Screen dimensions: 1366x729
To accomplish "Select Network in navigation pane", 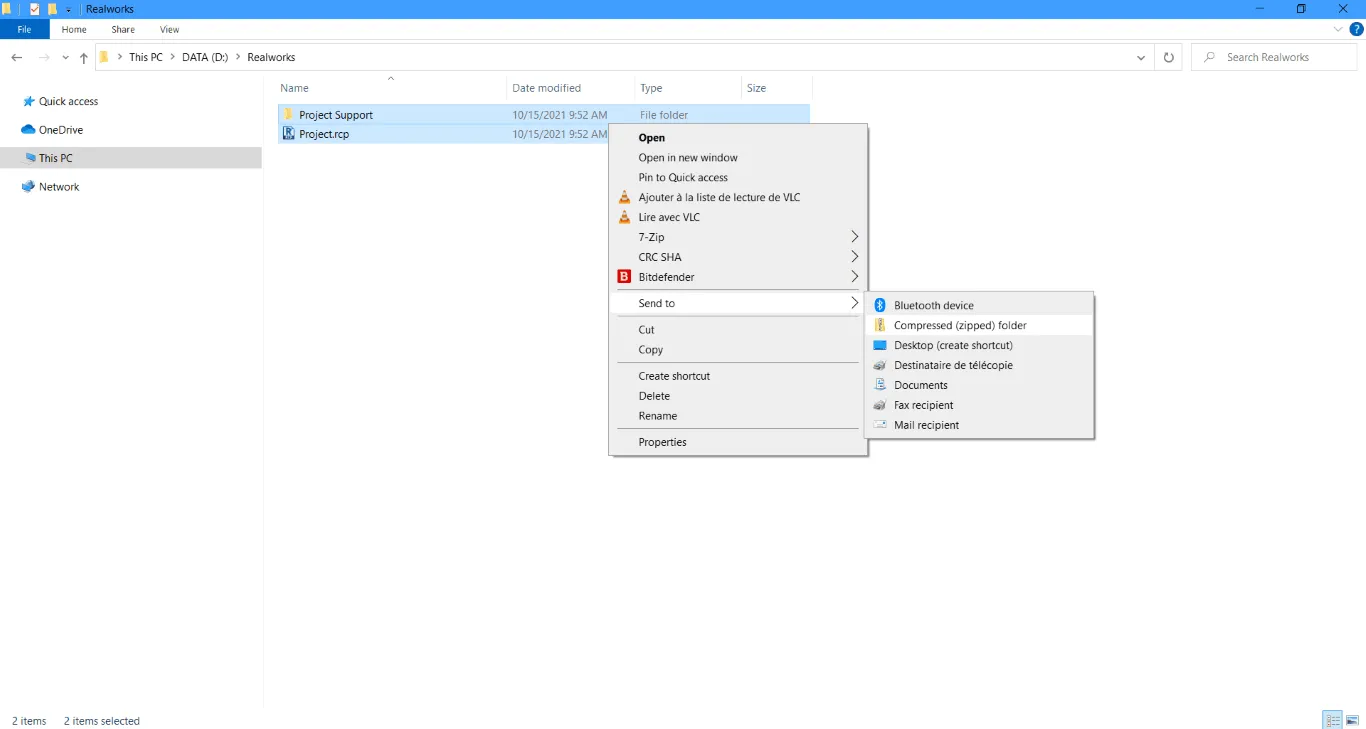I will [59, 187].
